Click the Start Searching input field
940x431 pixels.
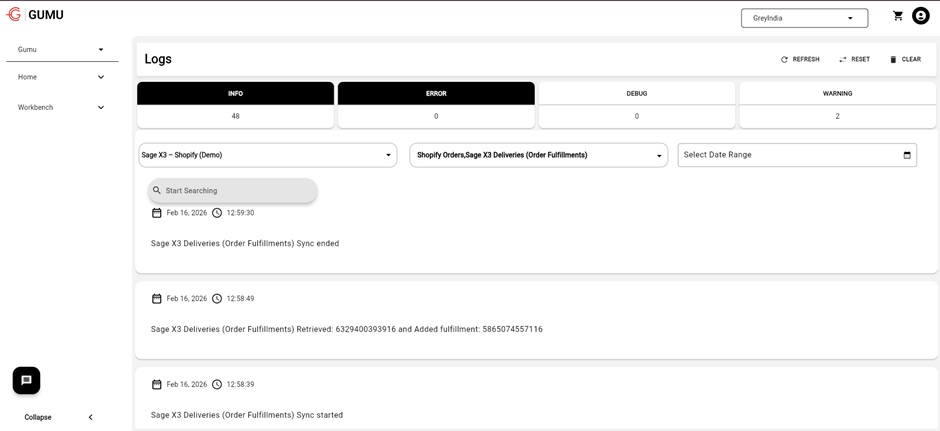coord(235,190)
